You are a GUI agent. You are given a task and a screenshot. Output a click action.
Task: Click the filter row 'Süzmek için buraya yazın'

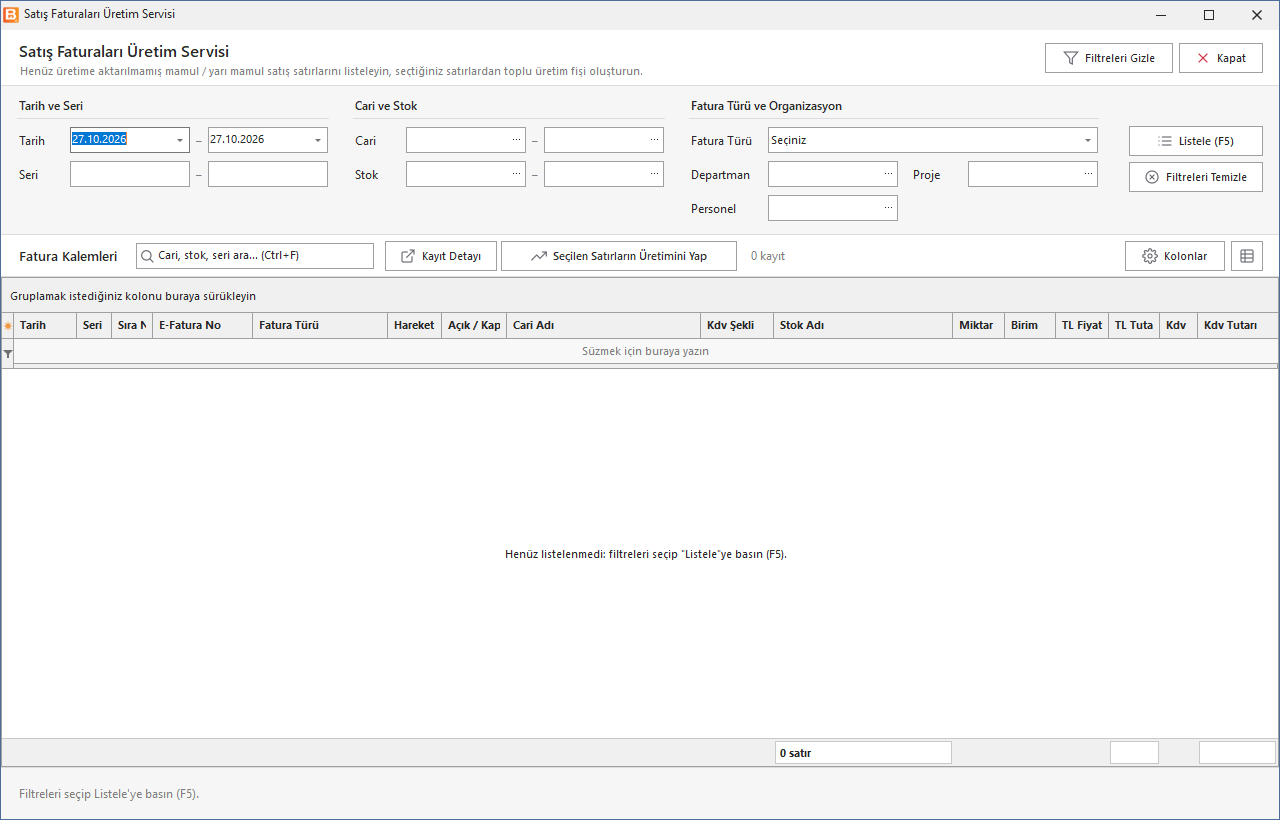[646, 351]
